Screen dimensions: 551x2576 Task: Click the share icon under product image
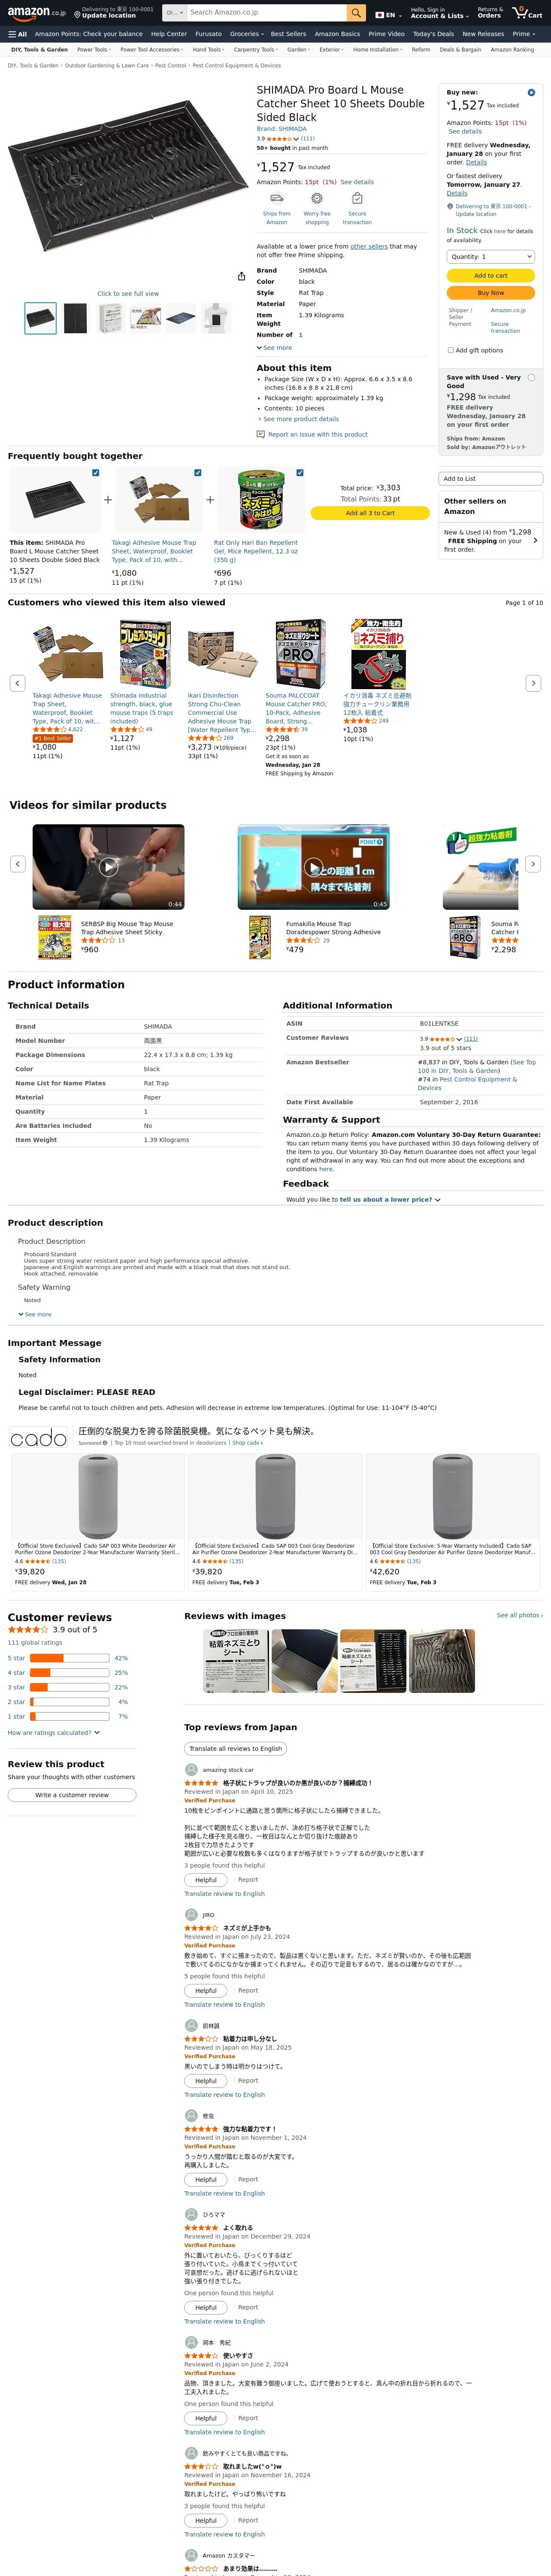pos(241,277)
